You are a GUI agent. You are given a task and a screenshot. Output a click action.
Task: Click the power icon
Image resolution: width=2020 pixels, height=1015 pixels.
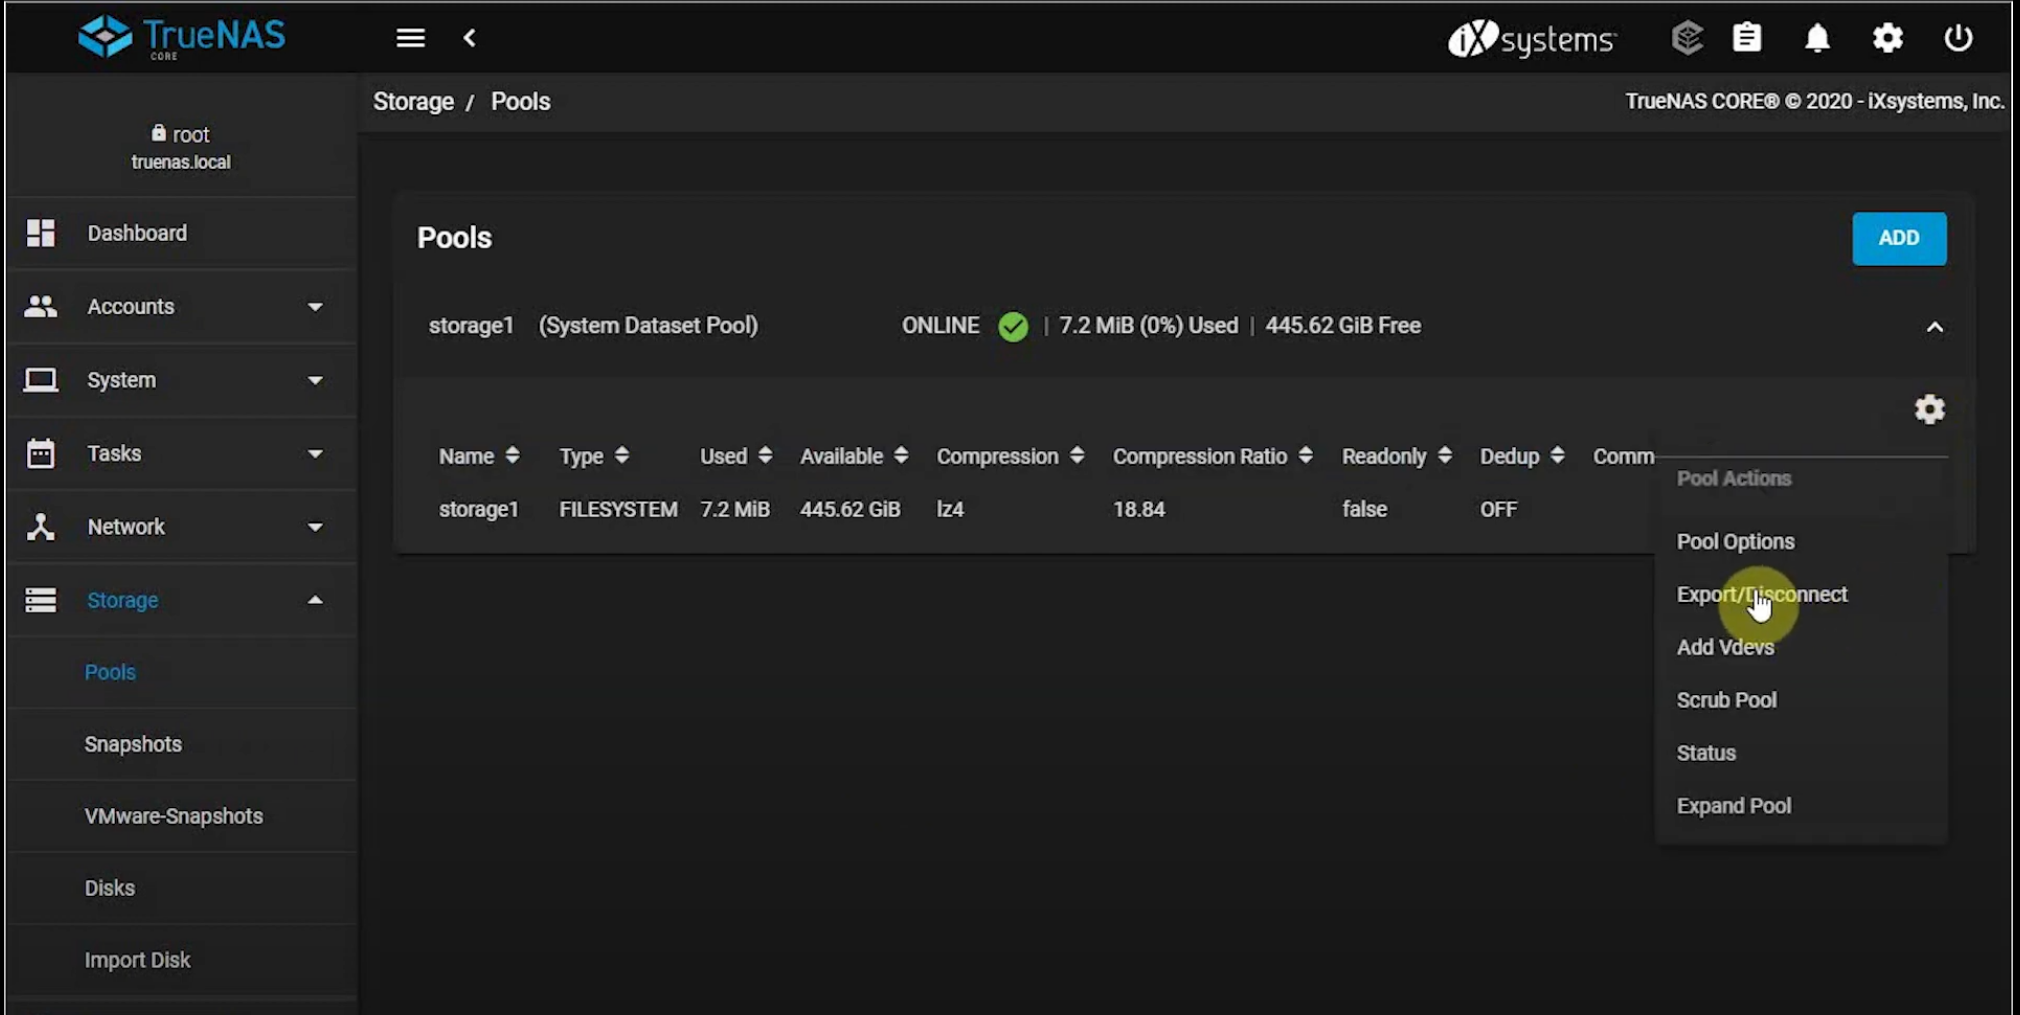coord(1957,38)
